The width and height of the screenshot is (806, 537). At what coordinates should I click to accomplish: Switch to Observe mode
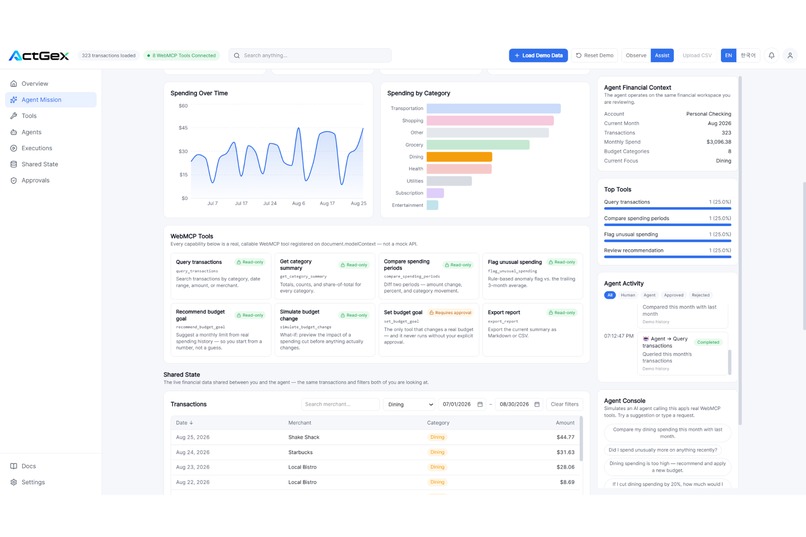pos(636,55)
